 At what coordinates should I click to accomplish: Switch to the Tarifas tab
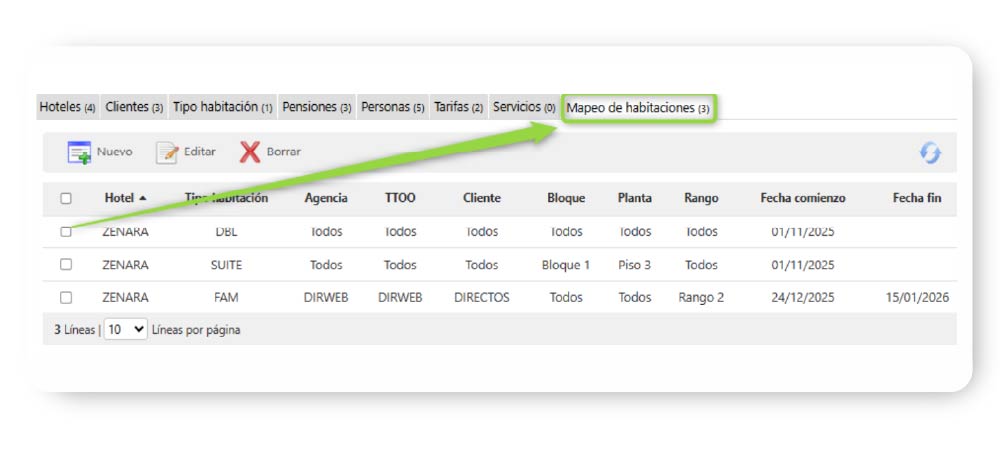[458, 107]
